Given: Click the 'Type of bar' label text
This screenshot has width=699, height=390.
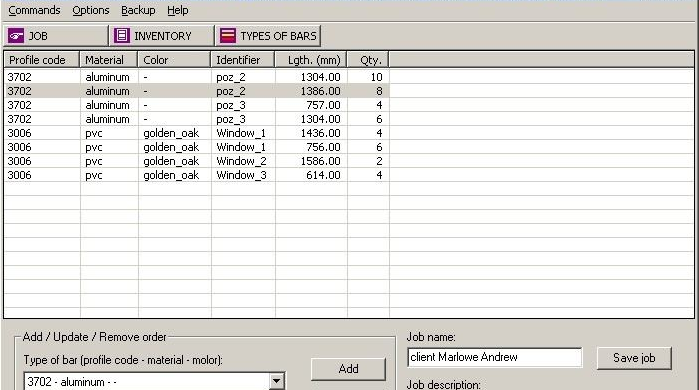Looking at the screenshot, I should pos(123,360).
